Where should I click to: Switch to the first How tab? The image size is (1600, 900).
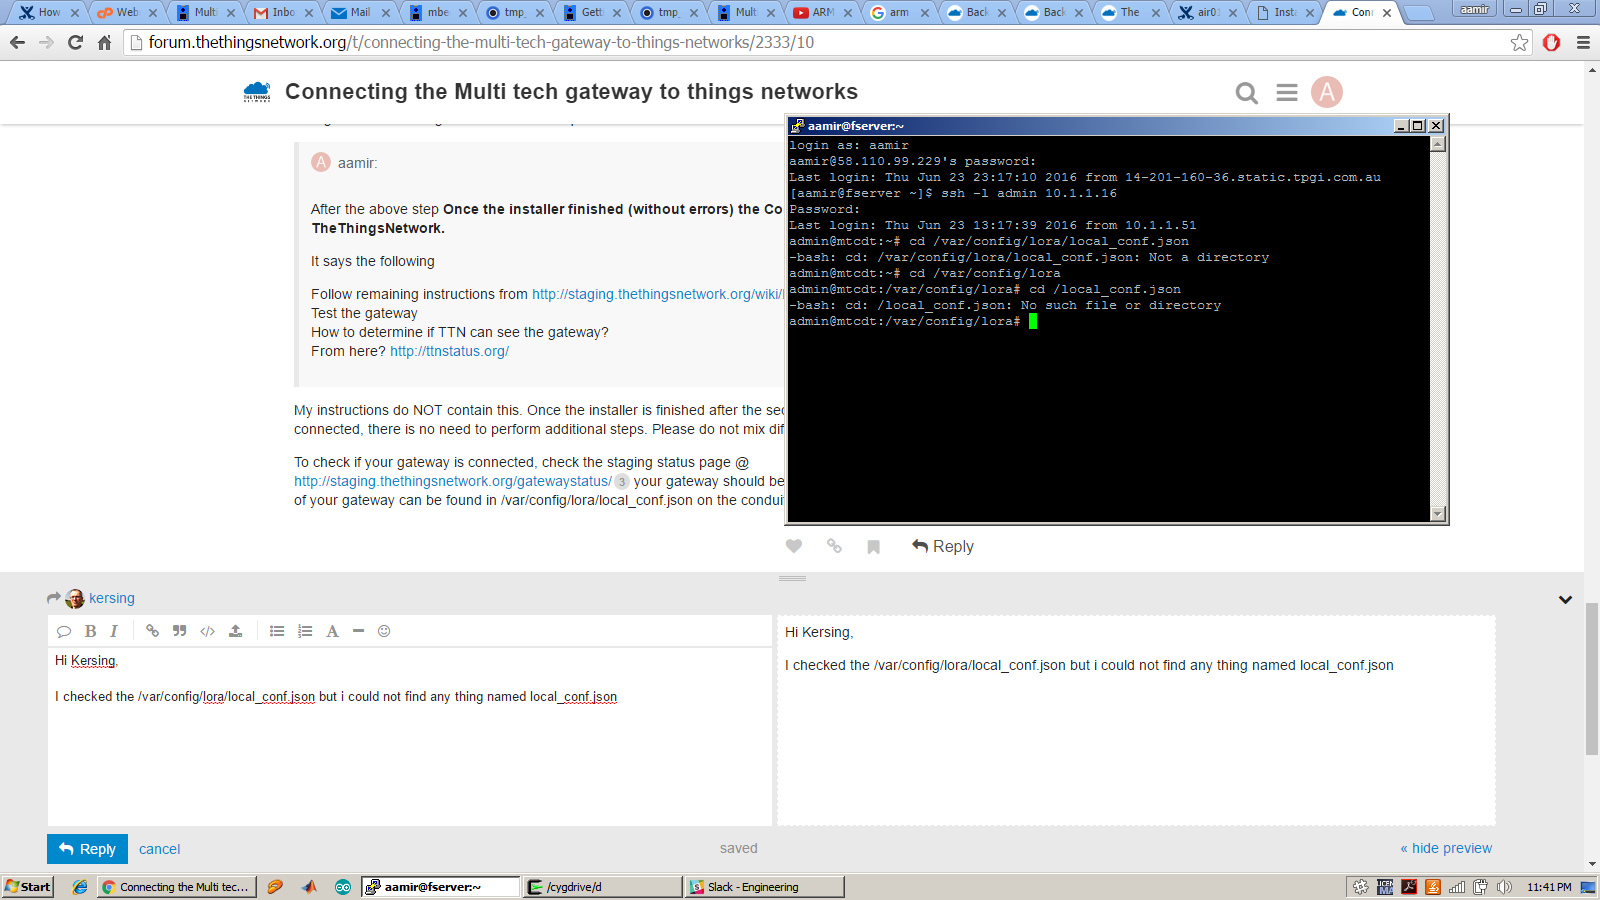click(48, 12)
